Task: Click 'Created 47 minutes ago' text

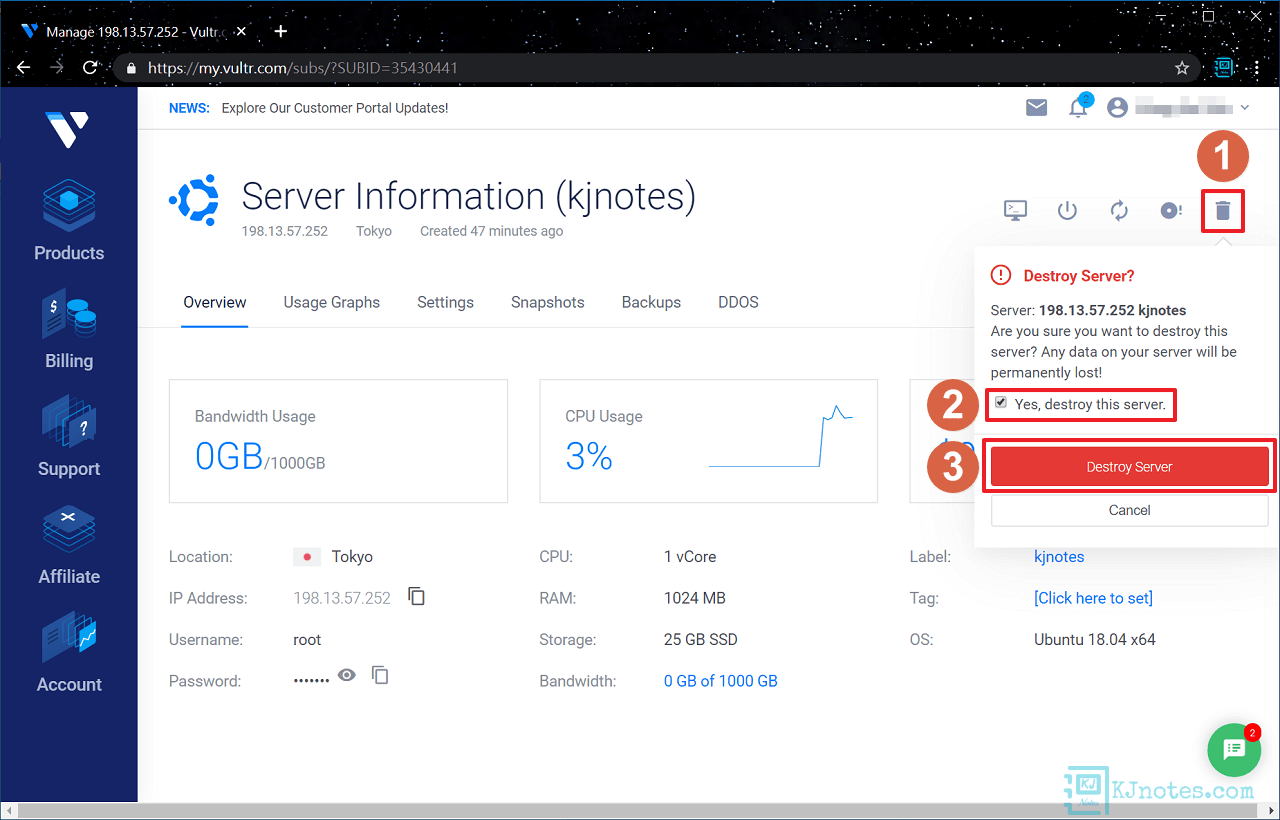Action: (491, 231)
